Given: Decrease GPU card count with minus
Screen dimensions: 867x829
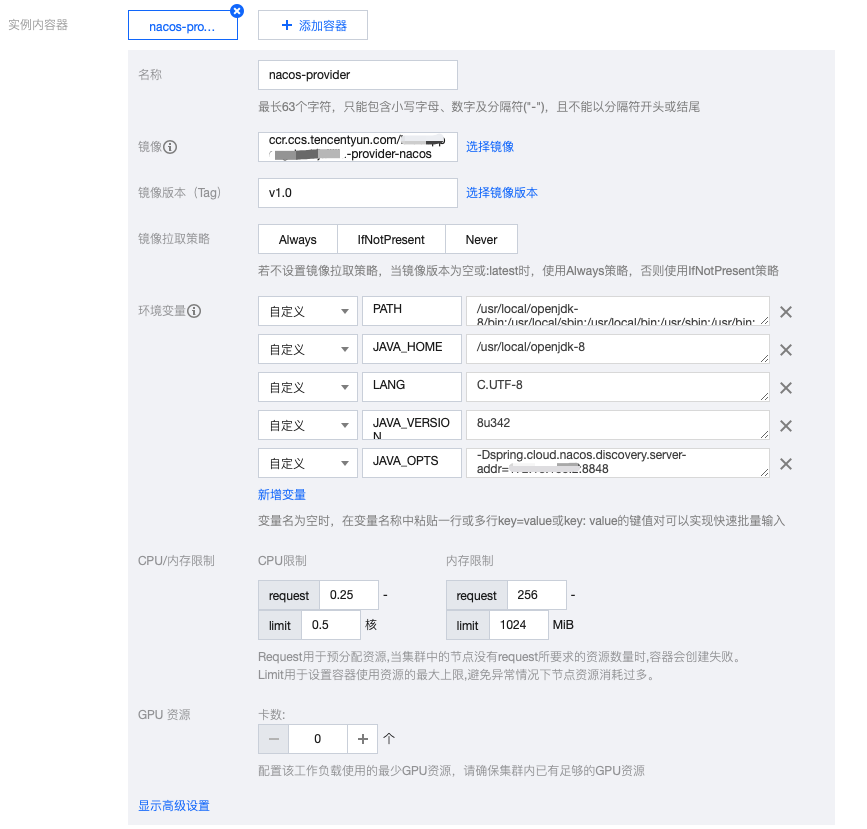Looking at the screenshot, I should coord(274,739).
